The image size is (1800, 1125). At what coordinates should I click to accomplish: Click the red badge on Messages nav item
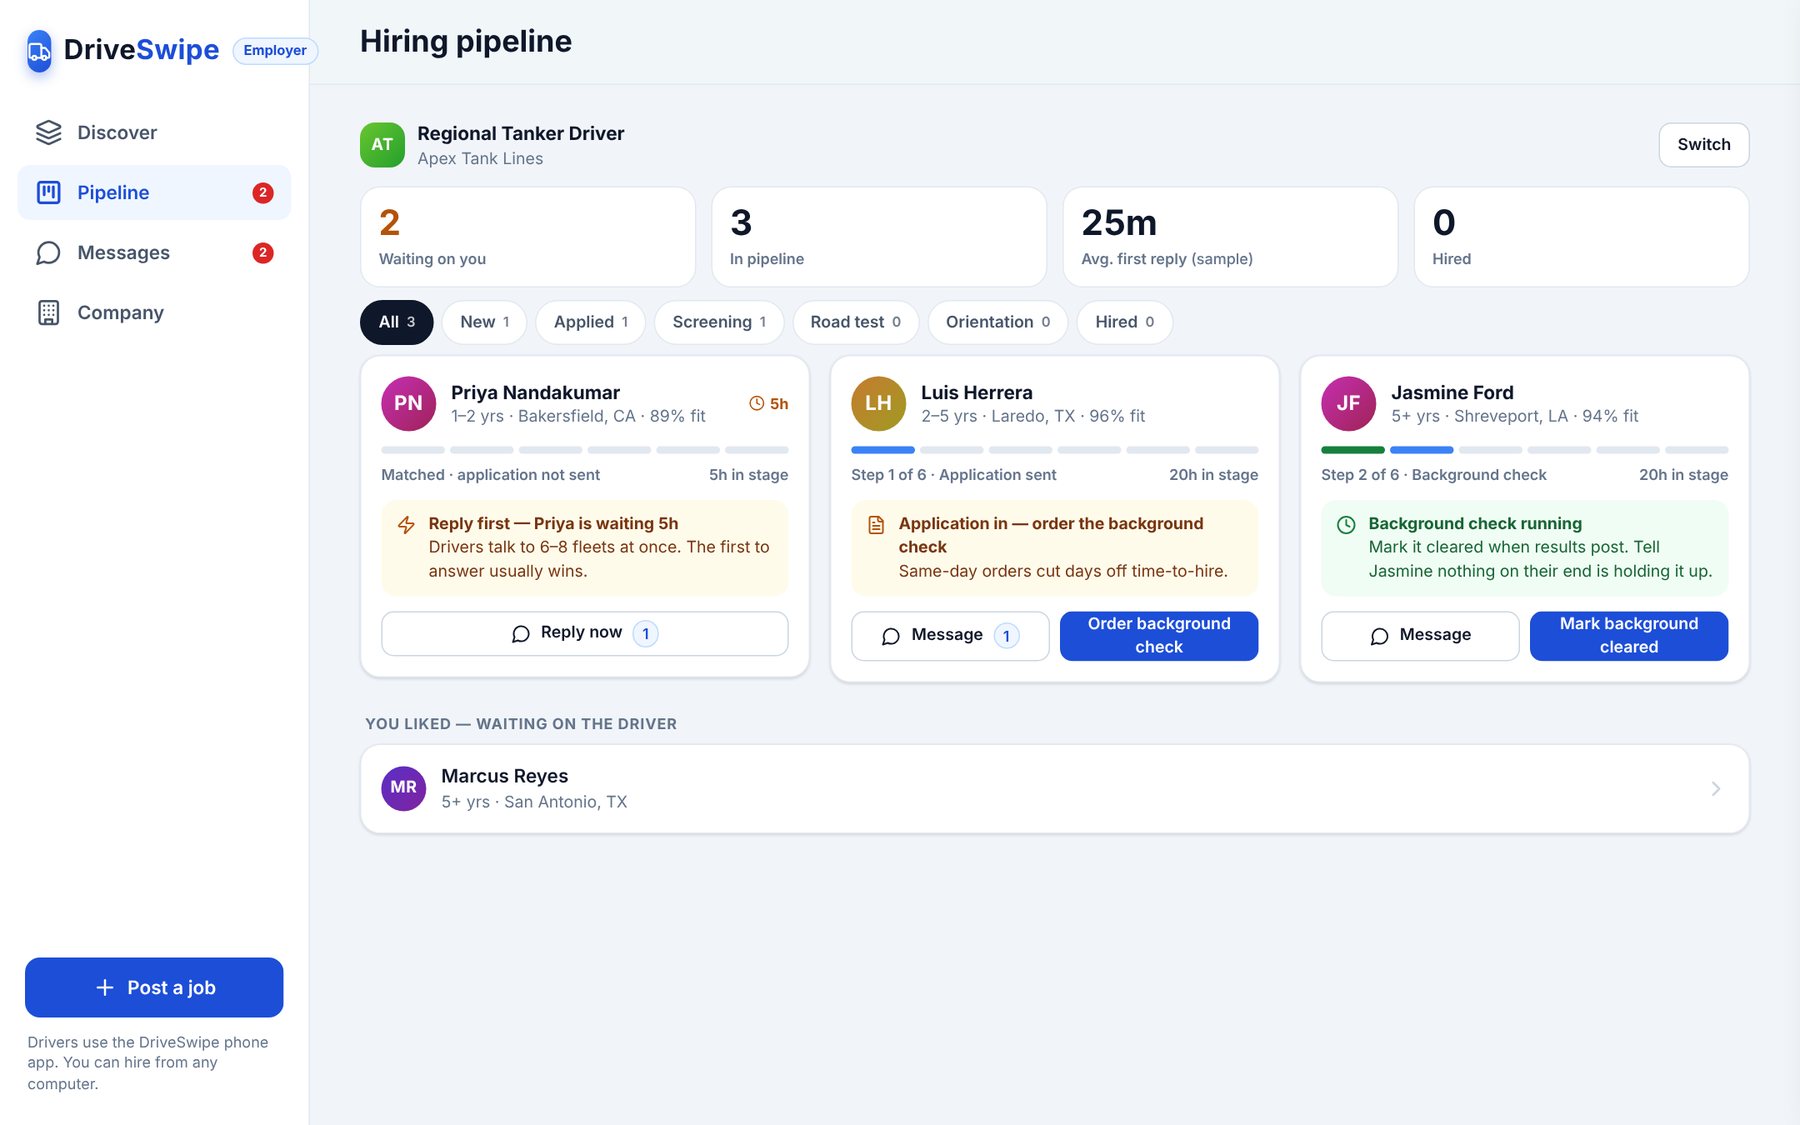[x=263, y=253]
